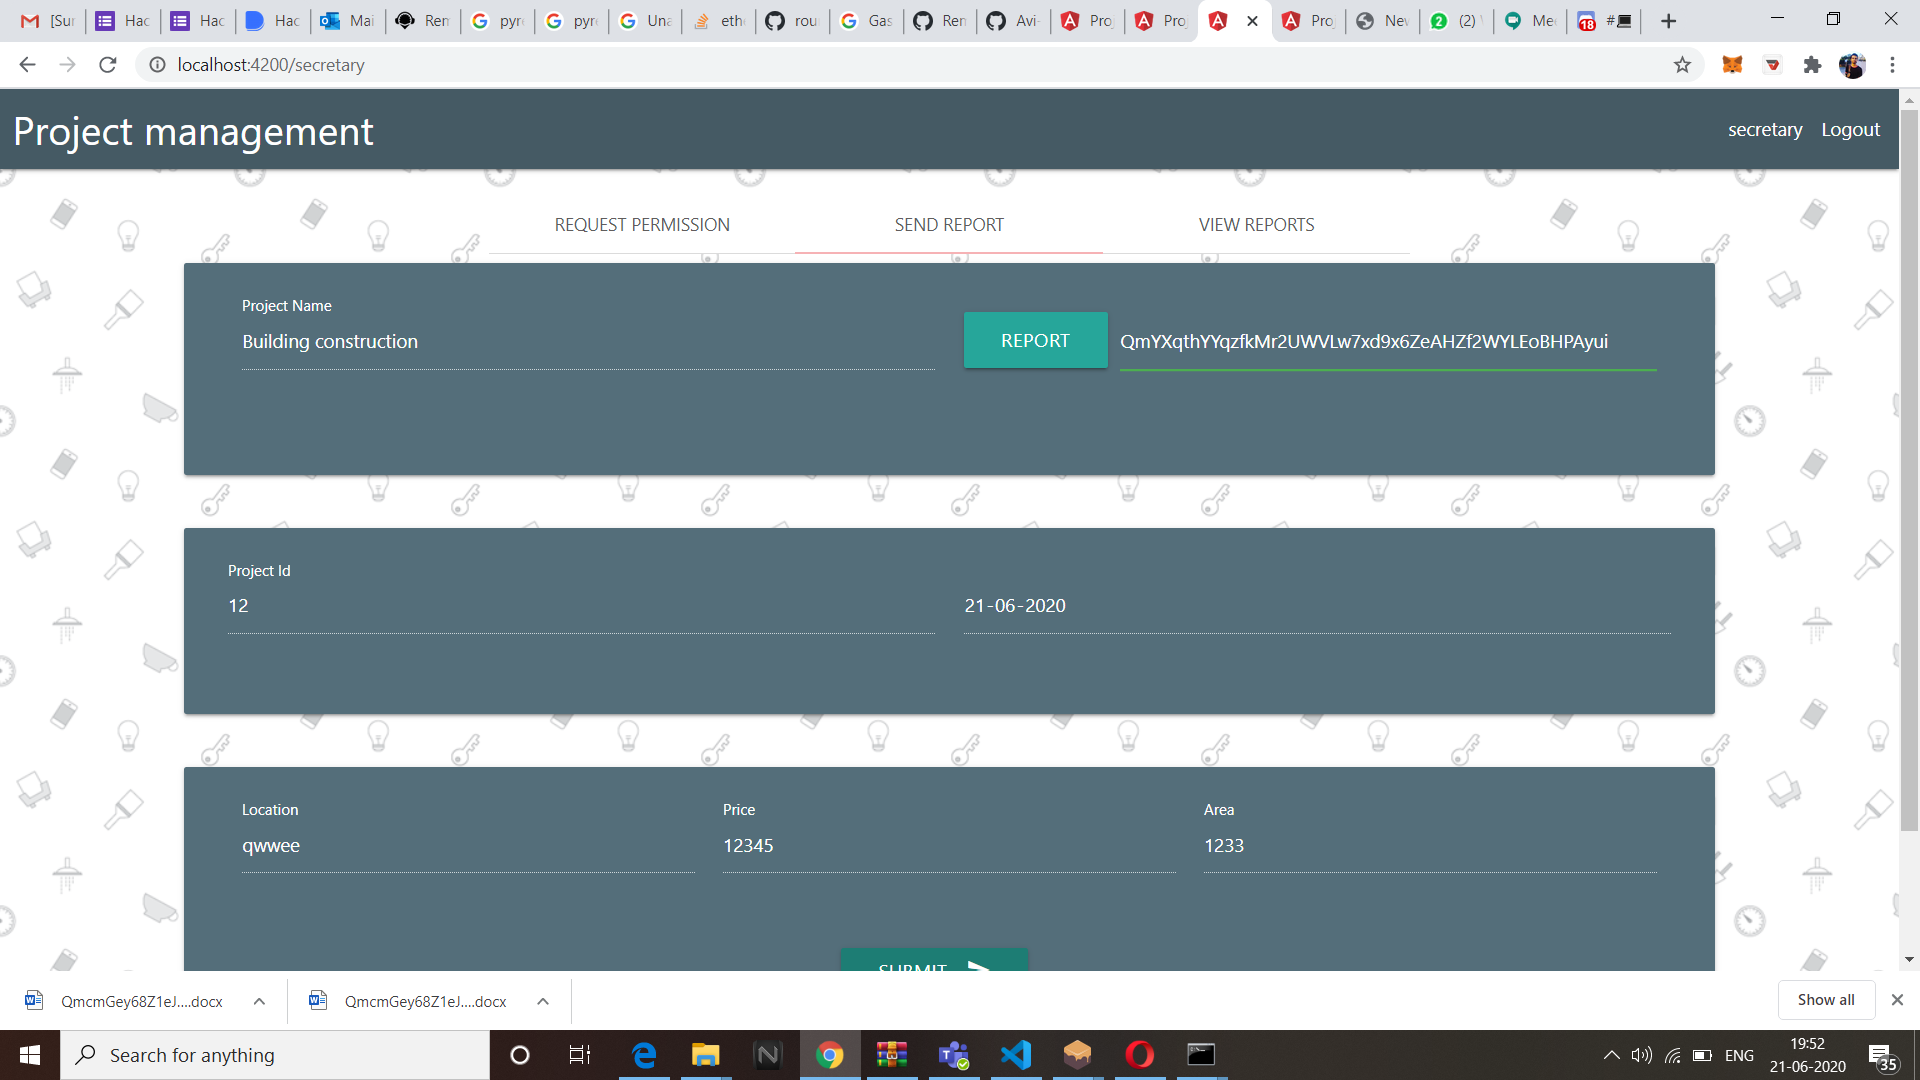
Task: Click the page vertical scrollbar thumb
Action: tap(1909, 470)
